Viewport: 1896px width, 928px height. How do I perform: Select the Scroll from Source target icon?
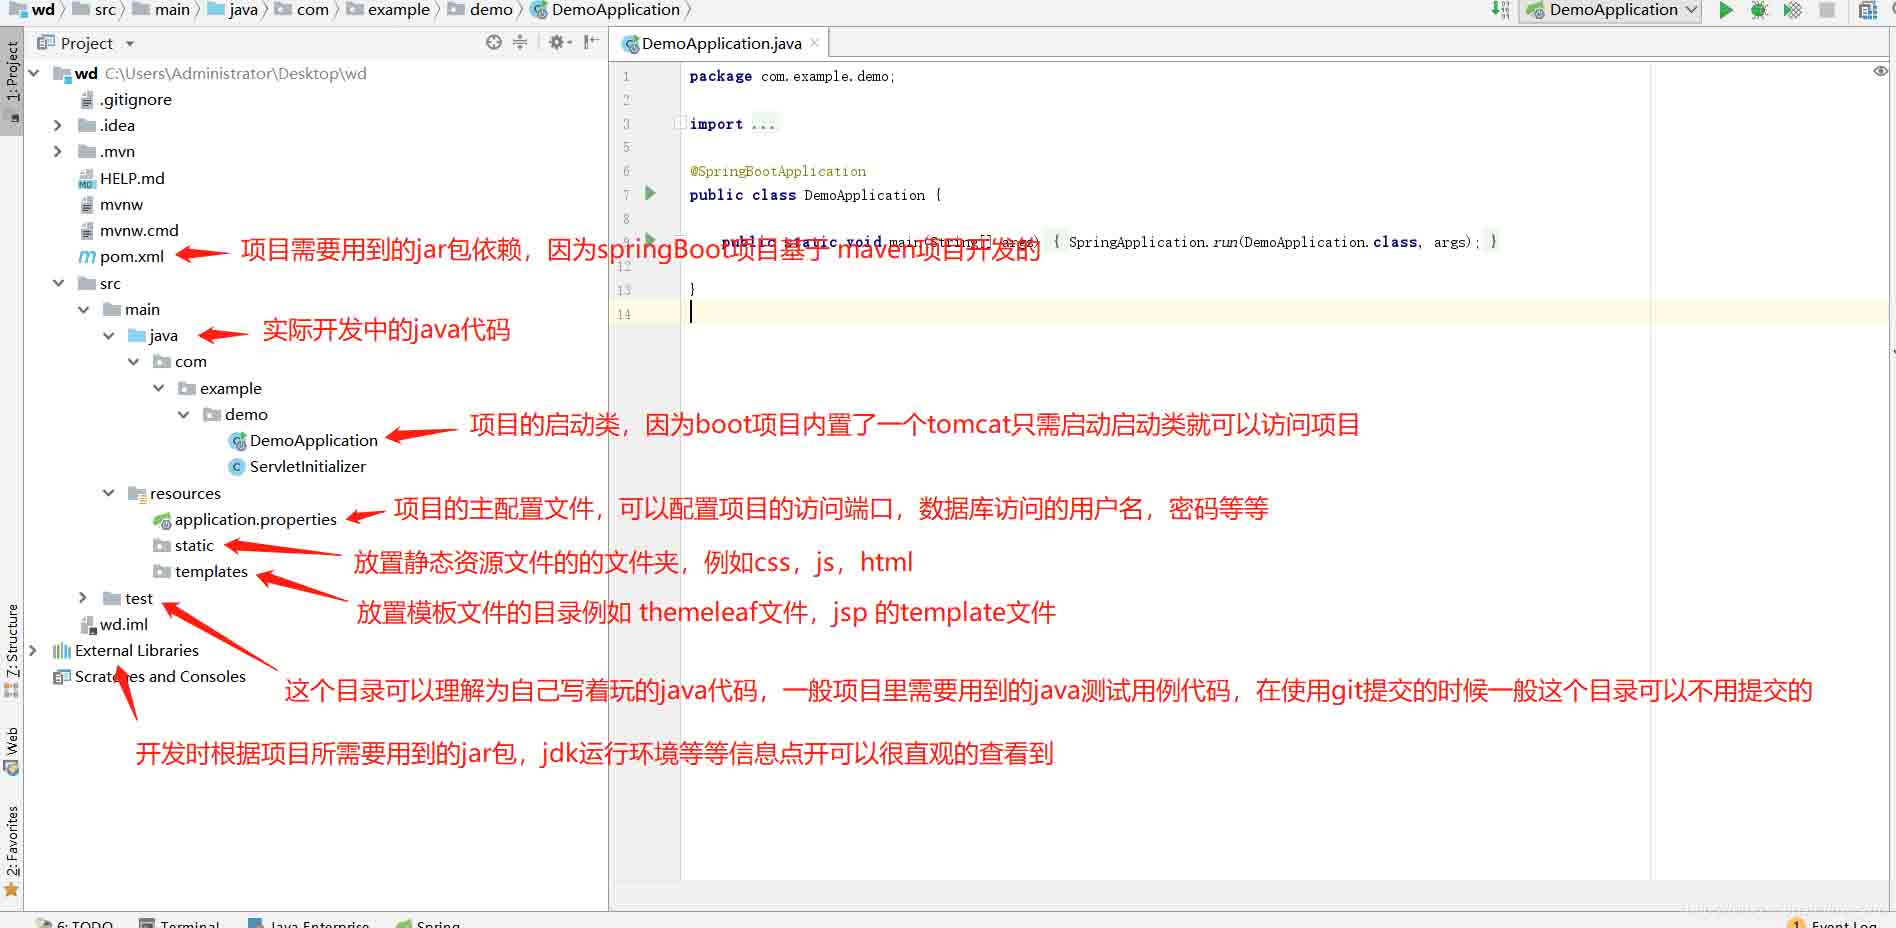click(492, 42)
